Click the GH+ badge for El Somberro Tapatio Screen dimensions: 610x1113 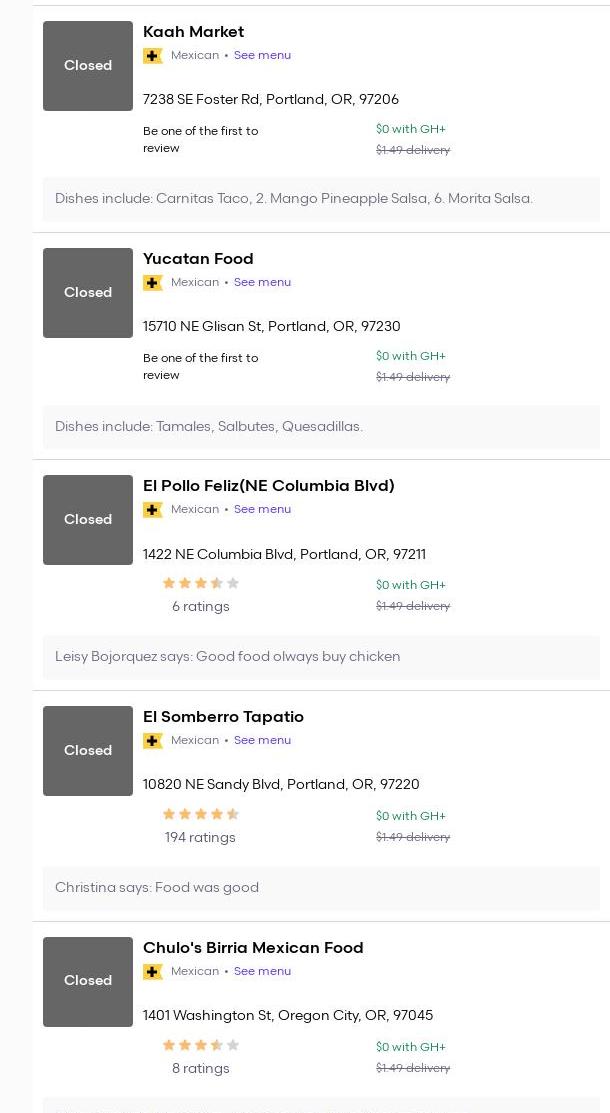coord(153,741)
